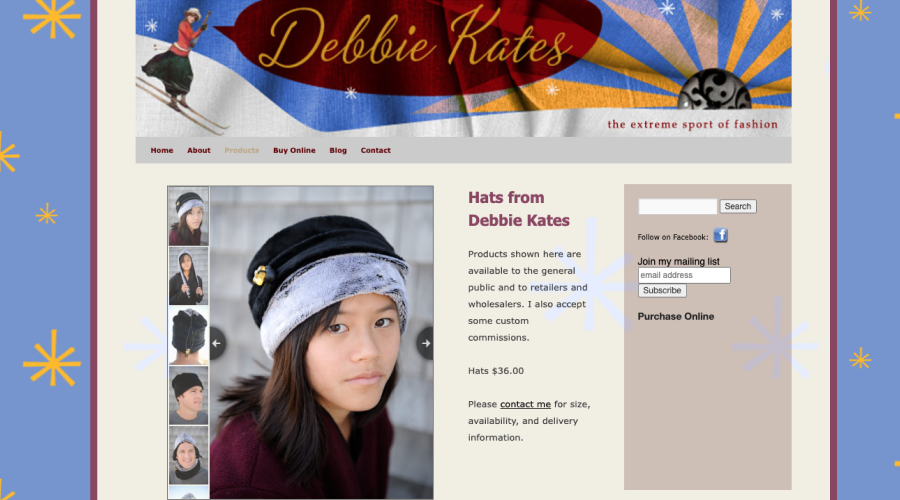Visit the Blog page

338,150
